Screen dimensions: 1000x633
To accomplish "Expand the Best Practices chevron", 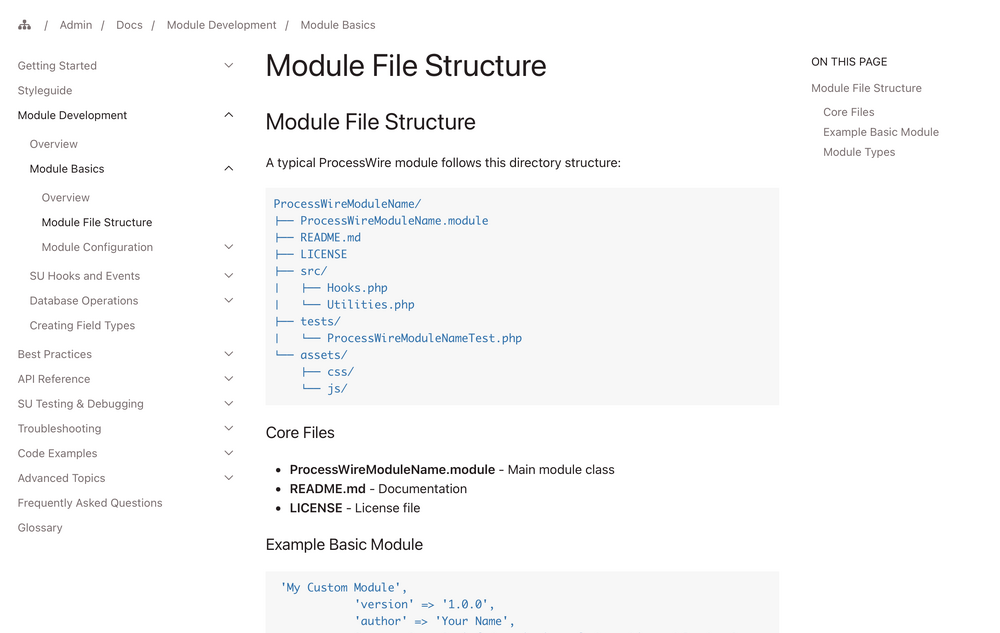I will [229, 354].
